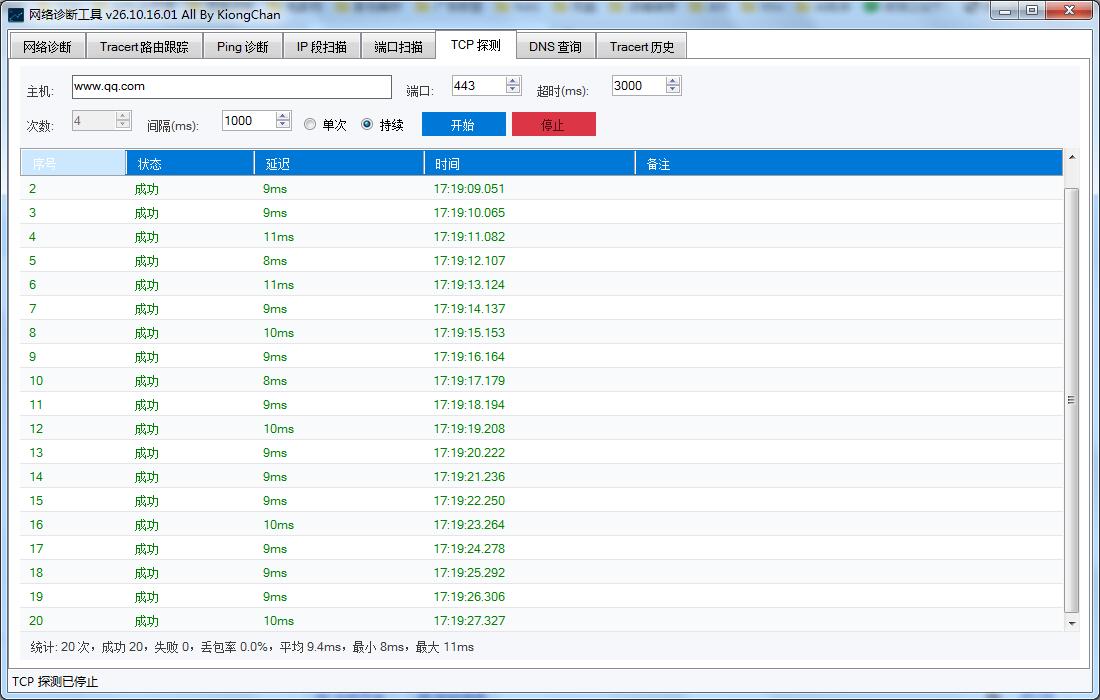Click the 超时(ms) field showing 3000
Screen dimensions: 1100x700
tap(638, 86)
